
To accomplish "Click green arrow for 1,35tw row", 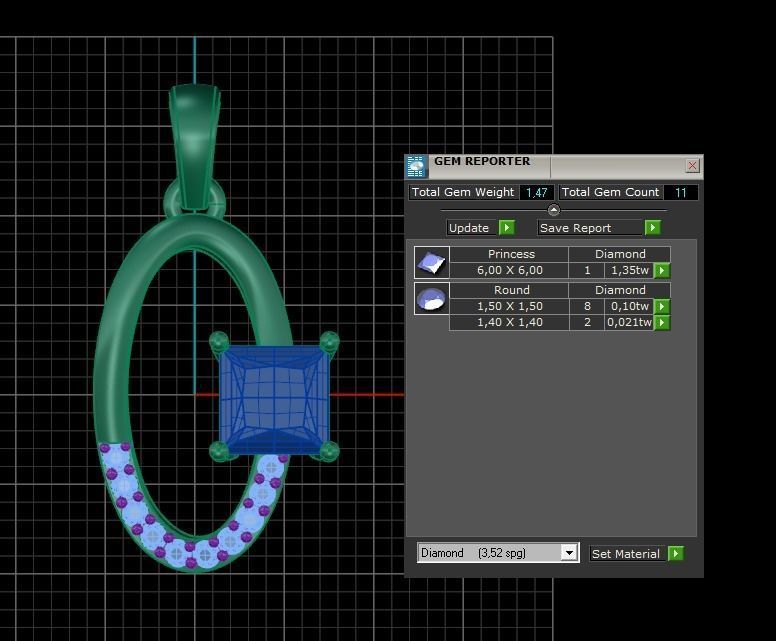I will [662, 270].
